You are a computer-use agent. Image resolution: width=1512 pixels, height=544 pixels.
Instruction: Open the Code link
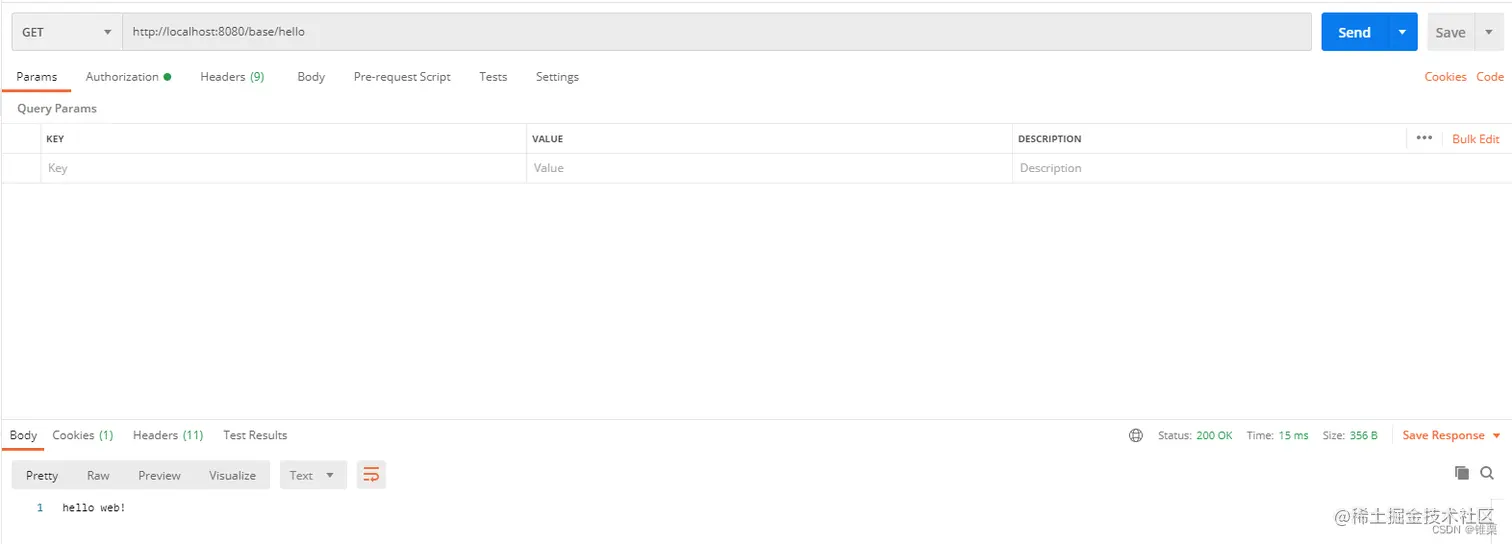point(1490,77)
